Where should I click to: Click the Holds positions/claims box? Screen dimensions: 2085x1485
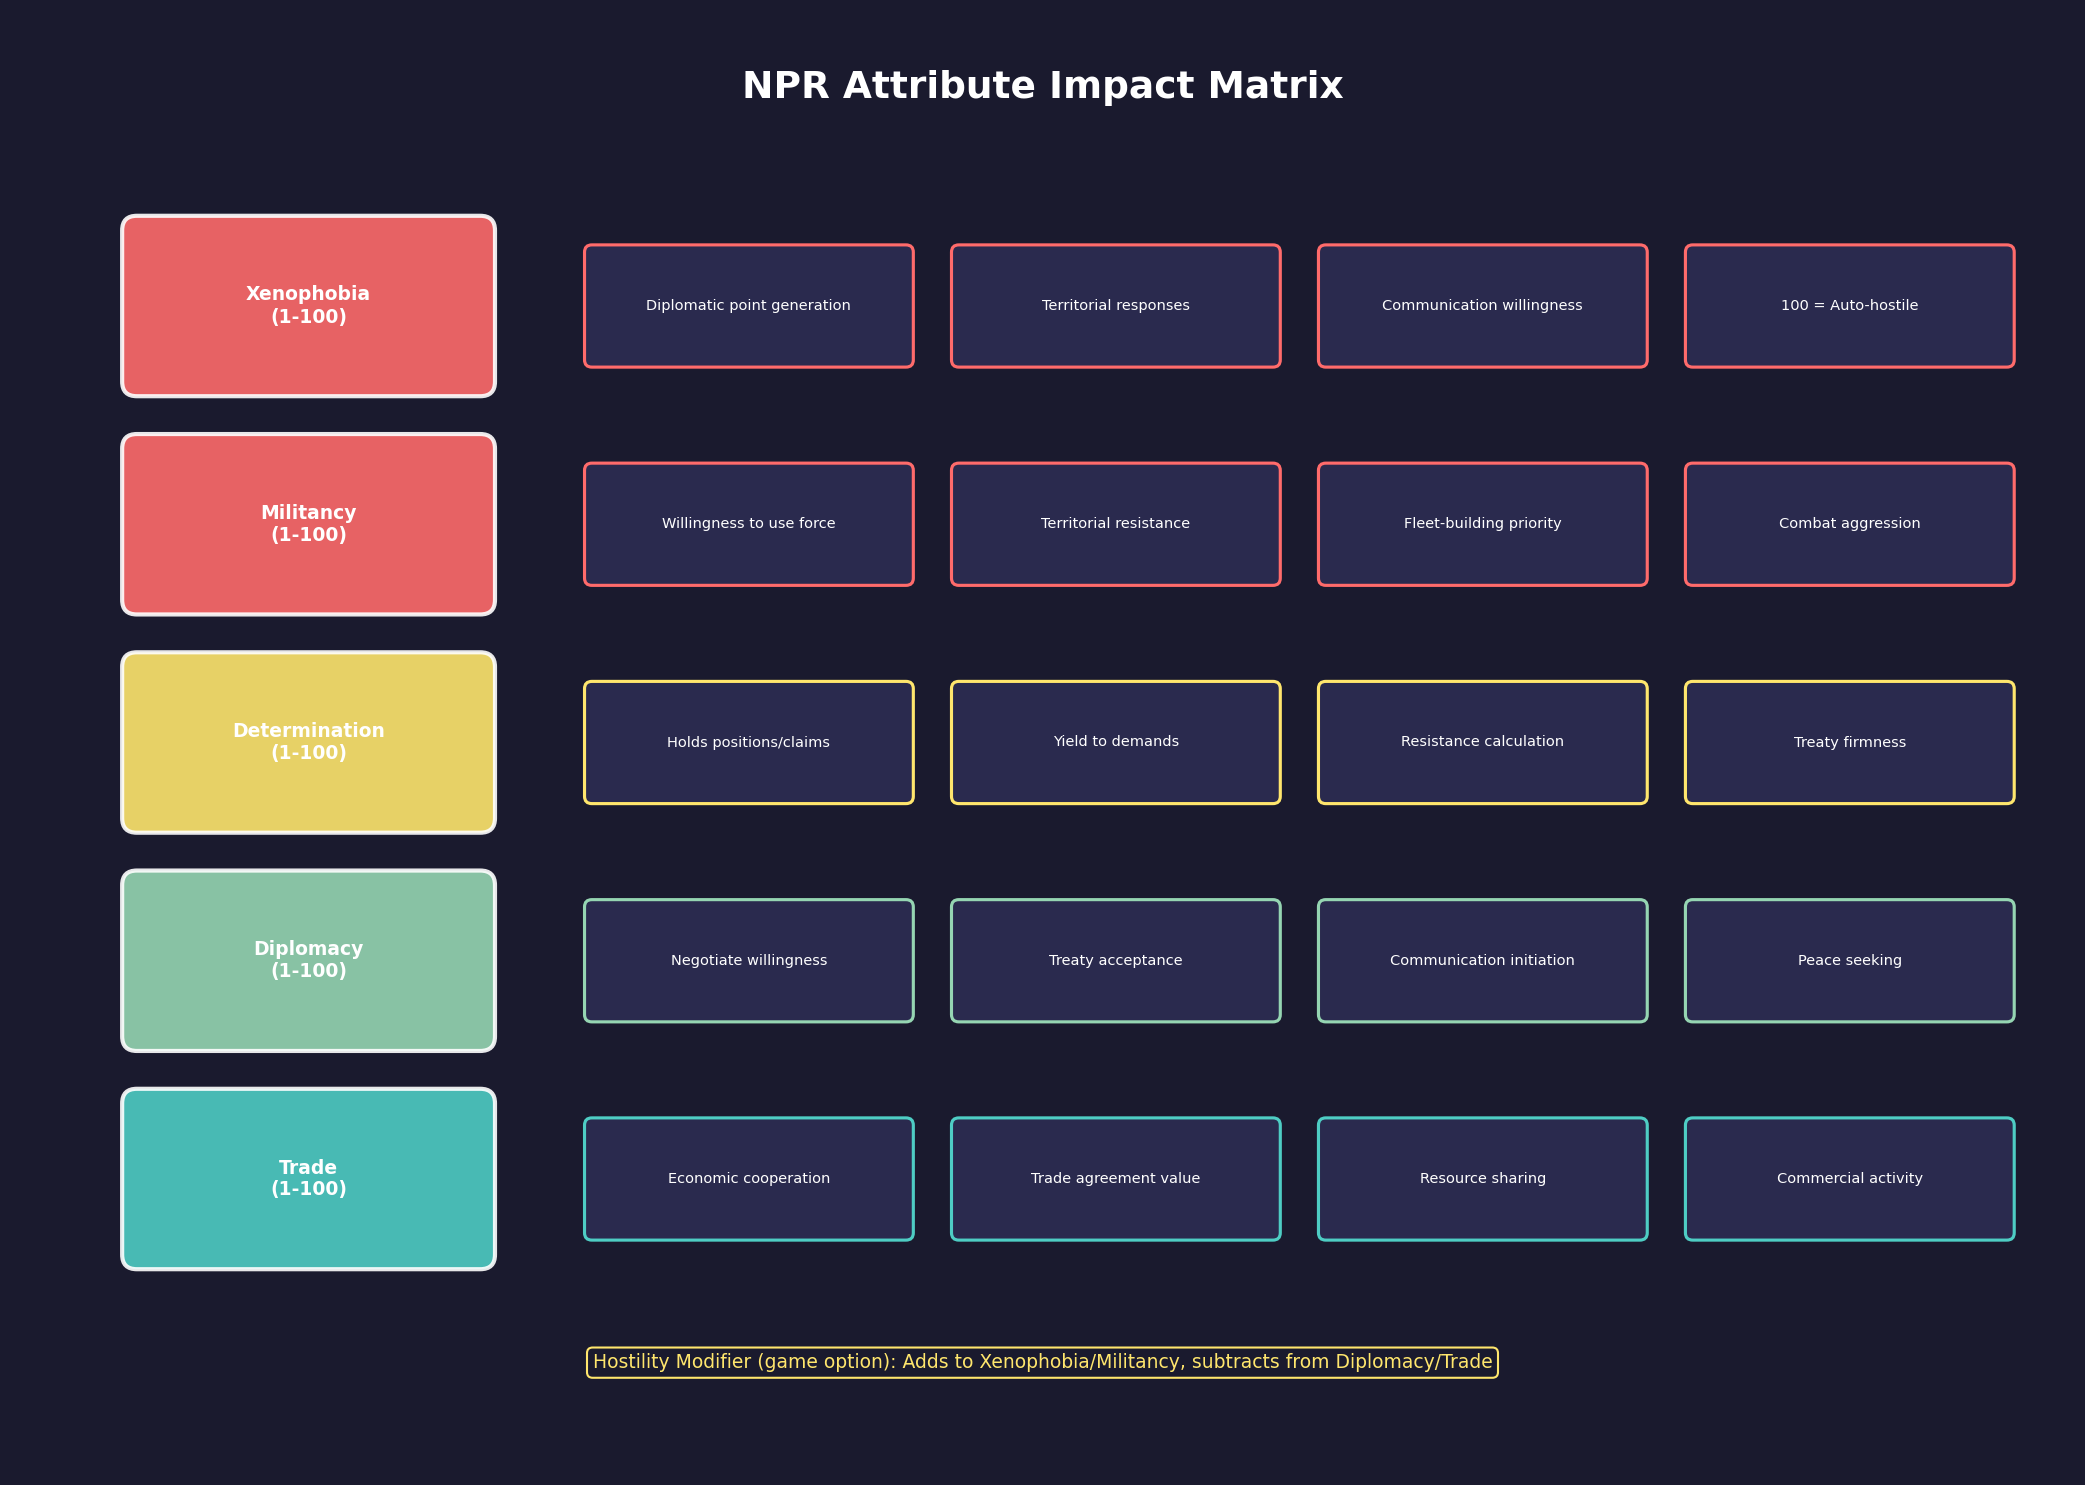(x=748, y=741)
